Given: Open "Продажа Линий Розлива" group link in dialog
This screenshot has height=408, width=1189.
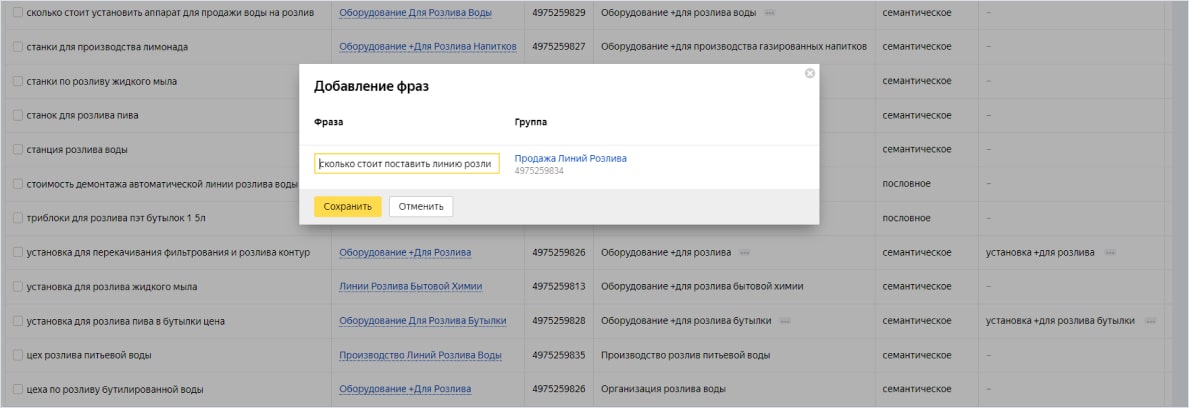Looking at the screenshot, I should [570, 158].
